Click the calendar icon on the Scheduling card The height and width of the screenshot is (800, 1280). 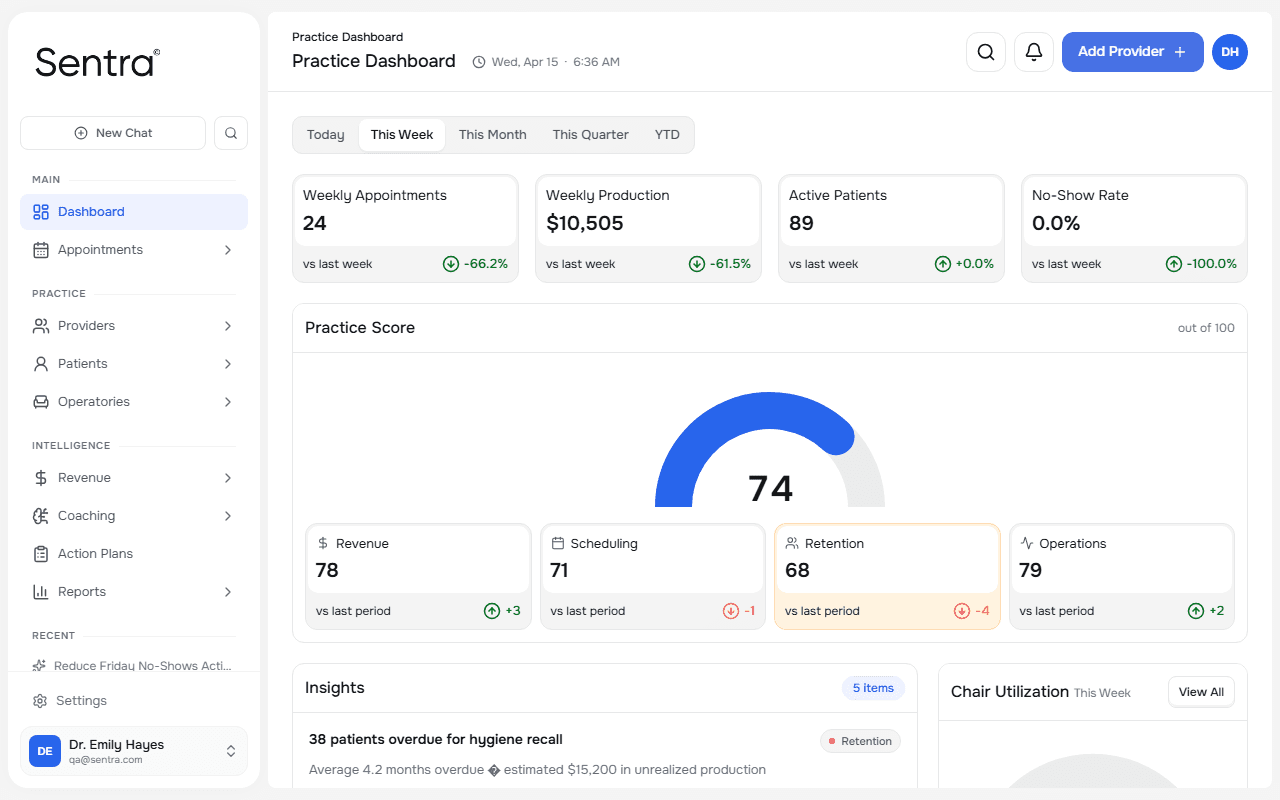point(558,543)
